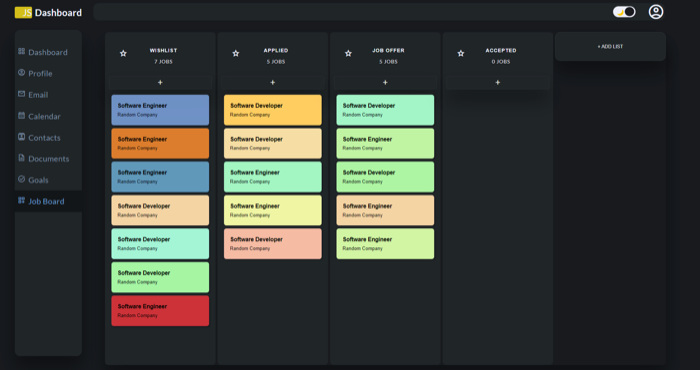Open the red Software Engineer card in Wishlist
Image resolution: width=700 pixels, height=370 pixels.
tap(160, 311)
